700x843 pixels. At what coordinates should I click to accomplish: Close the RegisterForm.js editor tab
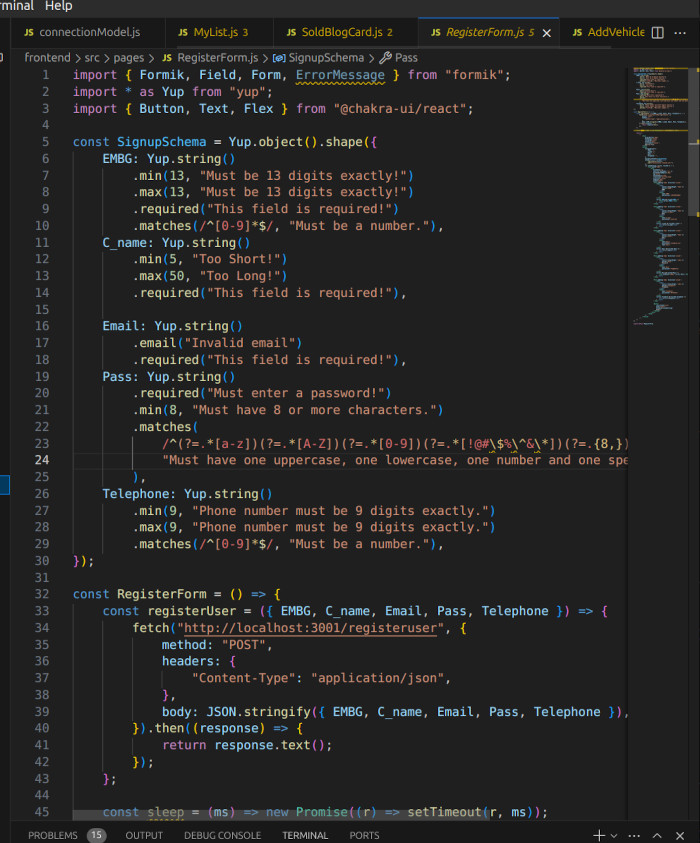(x=549, y=32)
